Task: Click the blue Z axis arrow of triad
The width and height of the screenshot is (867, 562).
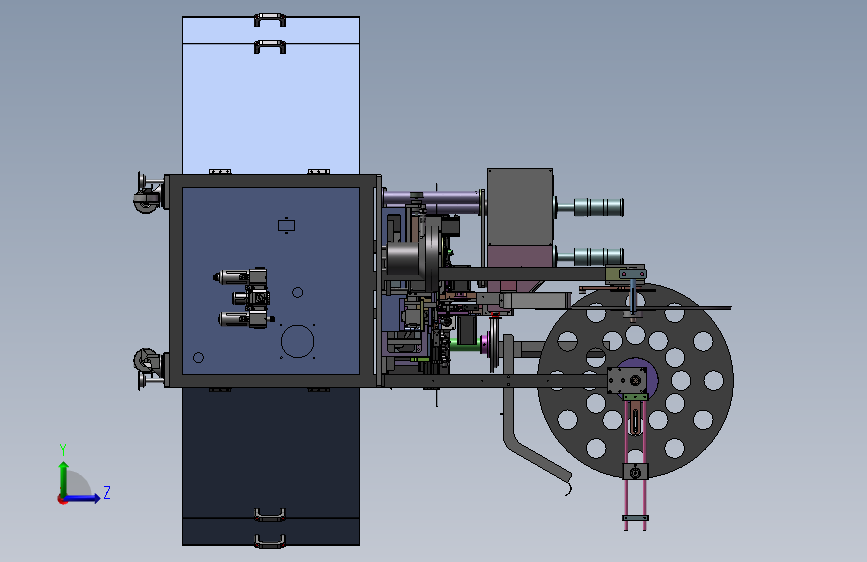Action: (83, 498)
